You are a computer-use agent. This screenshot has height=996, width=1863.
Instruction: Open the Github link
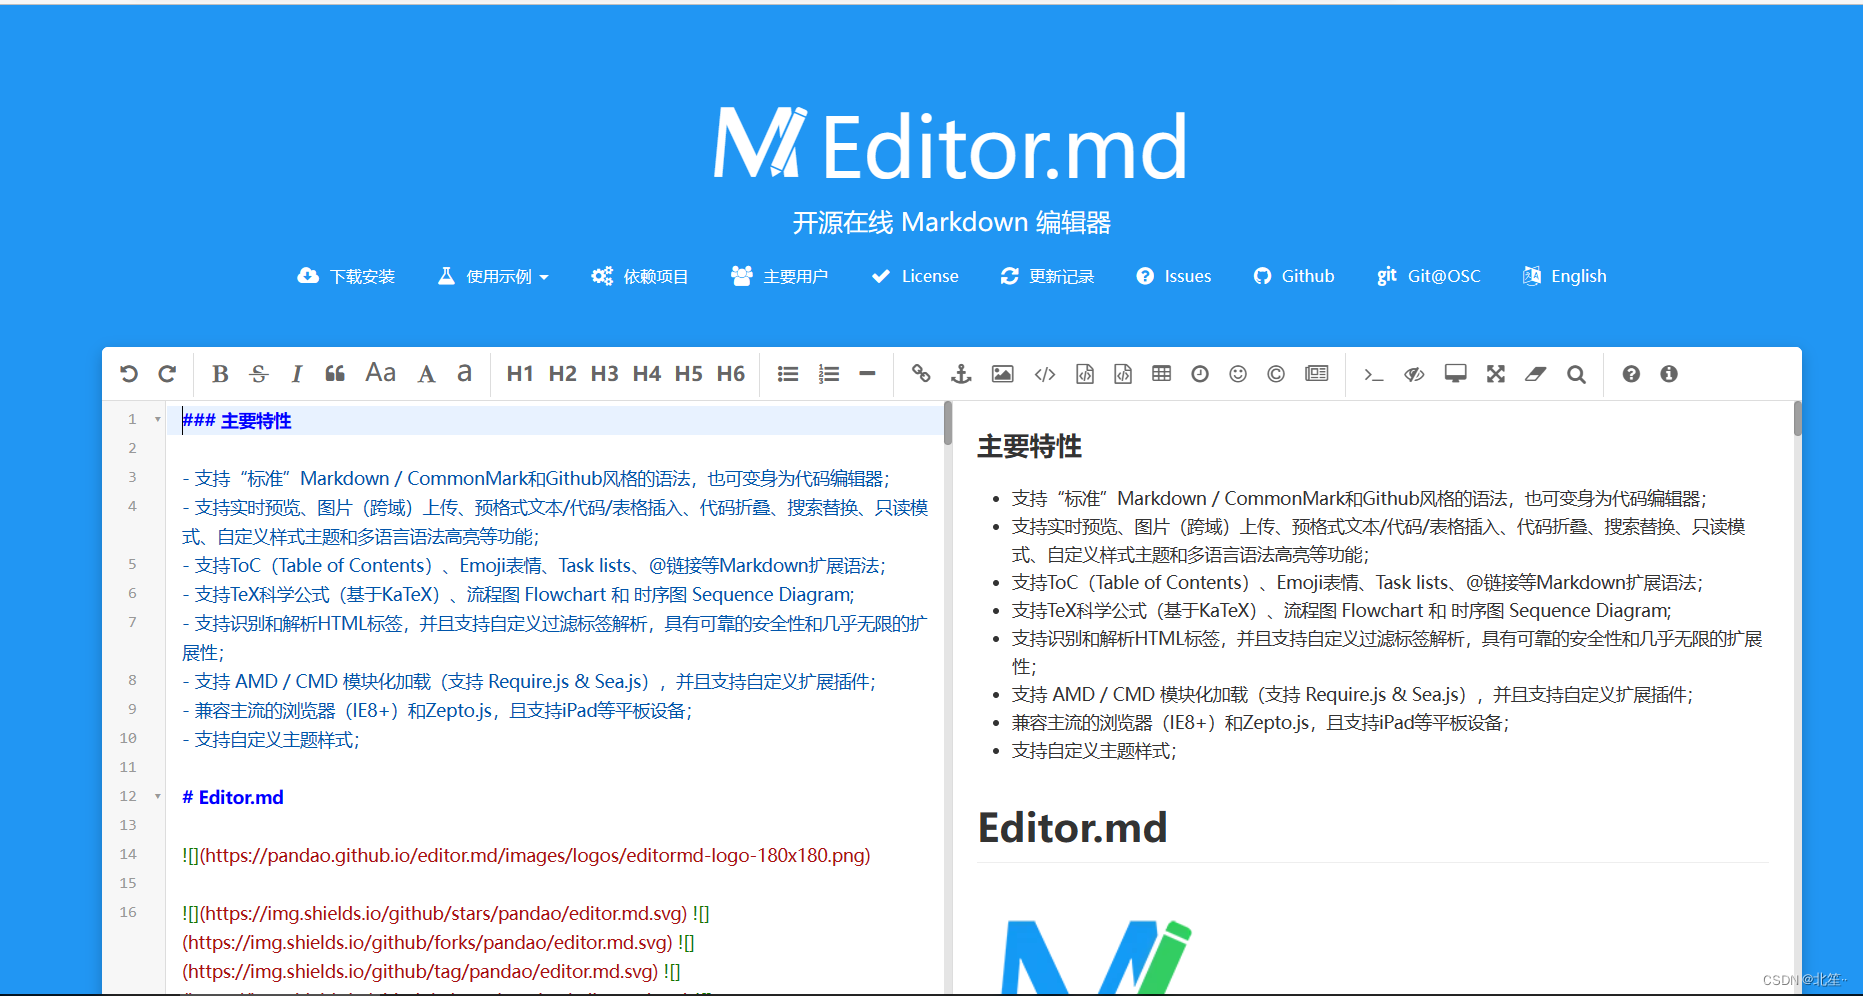click(1294, 276)
